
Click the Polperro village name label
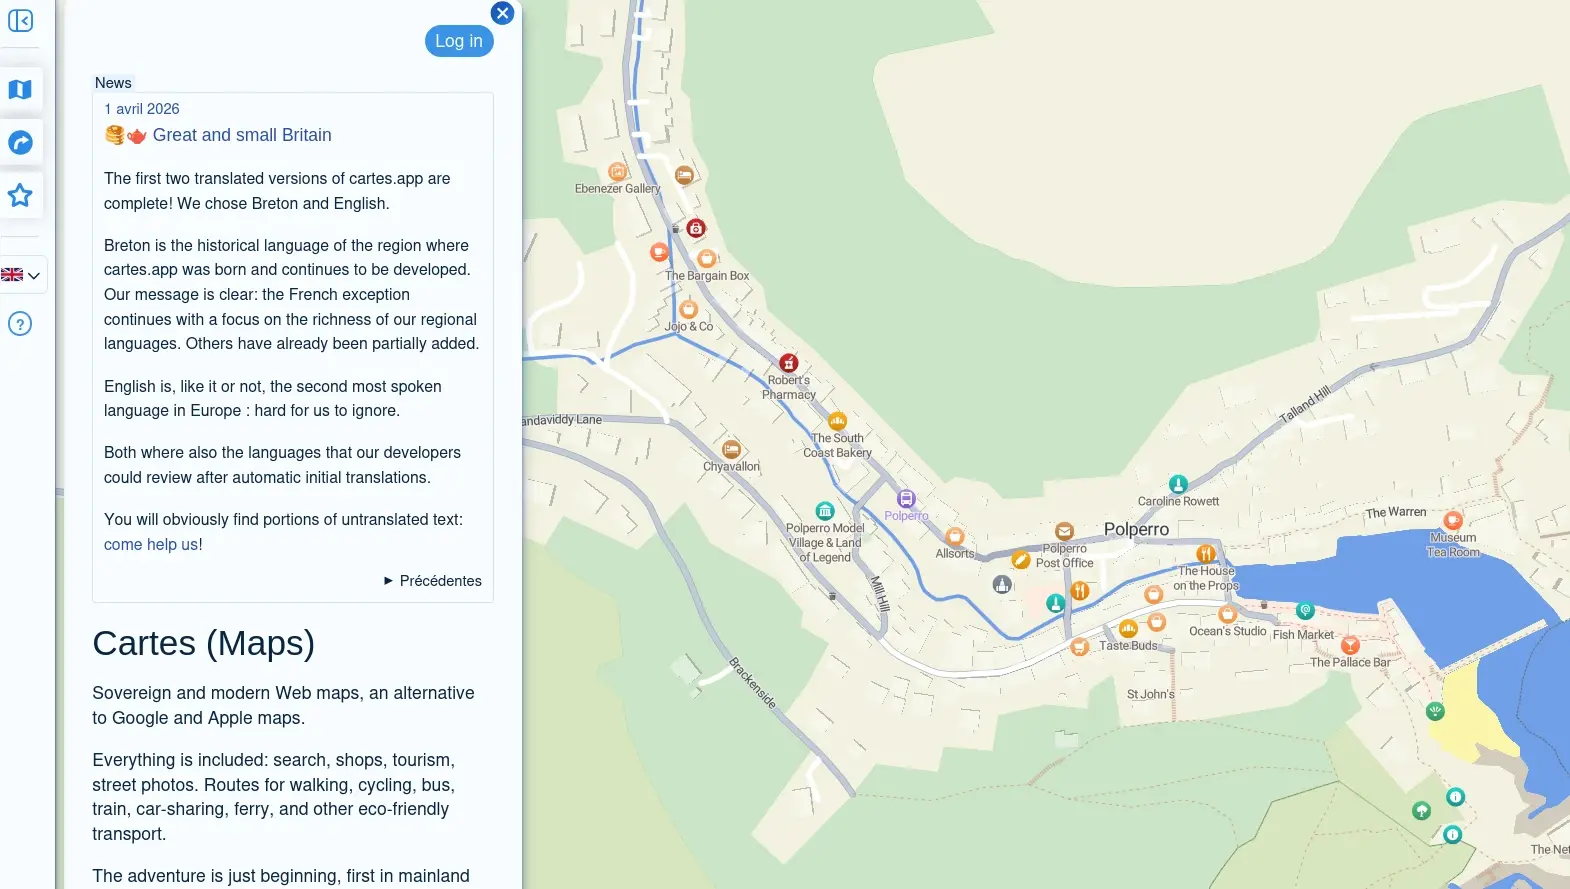(1136, 529)
